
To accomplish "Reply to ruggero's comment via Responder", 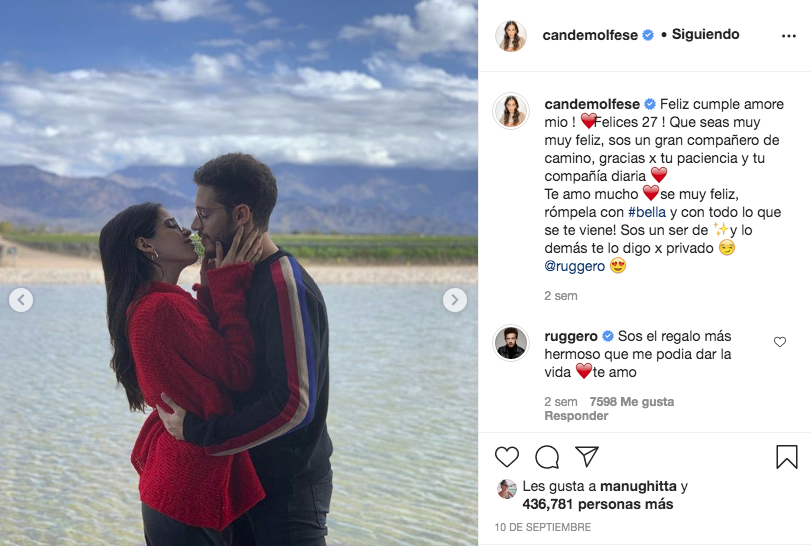I will (x=576, y=416).
